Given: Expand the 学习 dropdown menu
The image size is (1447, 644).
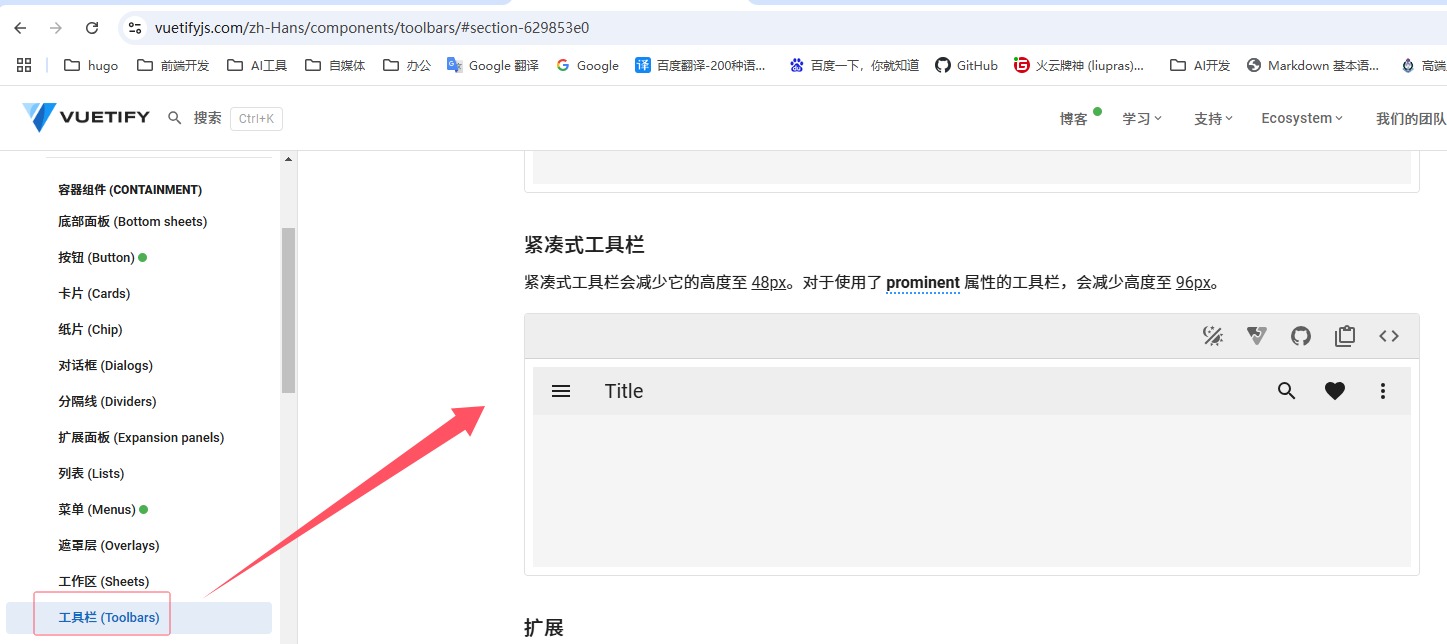Looking at the screenshot, I should (1141, 117).
